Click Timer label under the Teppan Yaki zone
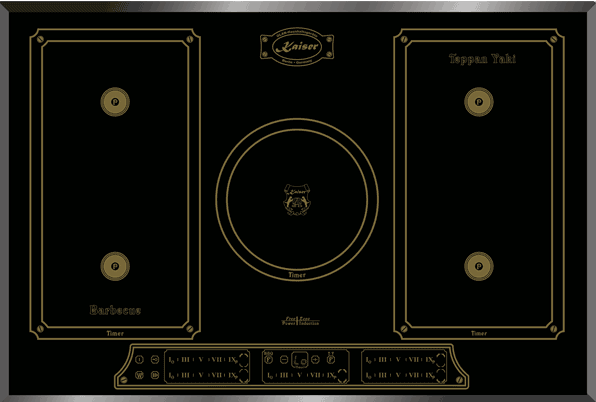Viewport: 596px width, 402px height. (x=479, y=333)
